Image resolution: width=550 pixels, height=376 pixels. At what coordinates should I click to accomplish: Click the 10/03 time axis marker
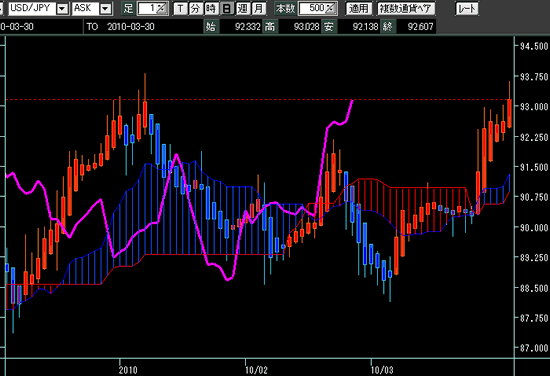[382, 370]
